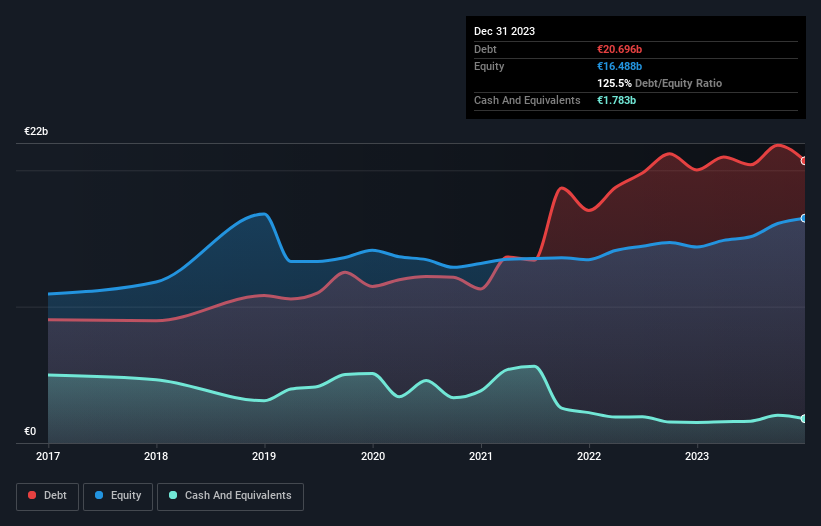The image size is (821, 526).
Task: Click the 2017 x-axis label
Action: (48, 456)
